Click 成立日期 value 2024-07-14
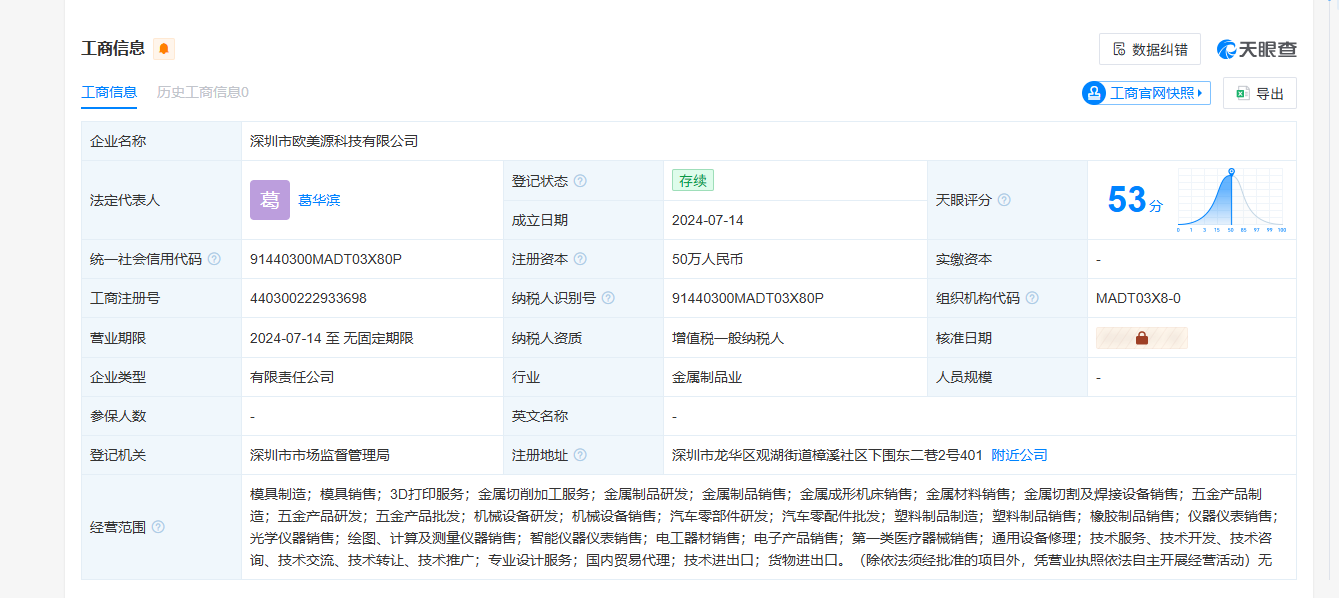 [708, 220]
